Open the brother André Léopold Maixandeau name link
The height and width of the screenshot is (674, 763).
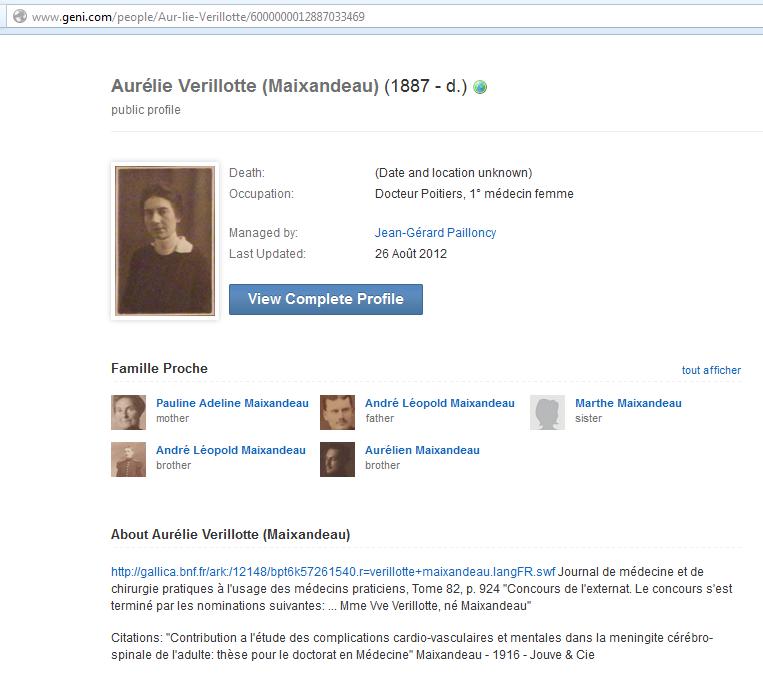pos(231,450)
